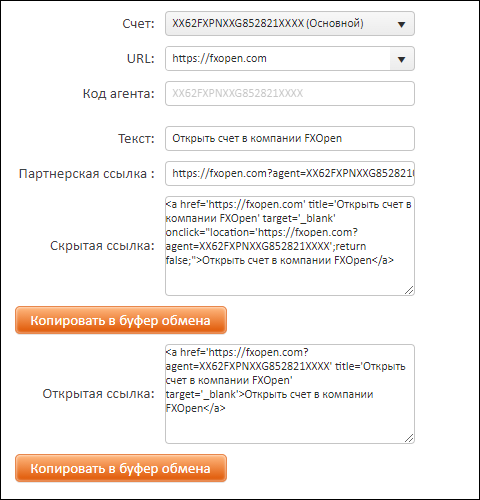The width and height of the screenshot is (480, 500).
Task: Click the Код агента label
Action: (x=119, y=94)
